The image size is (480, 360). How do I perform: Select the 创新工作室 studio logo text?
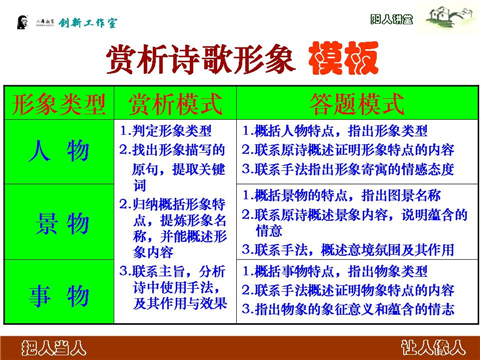pos(88,23)
